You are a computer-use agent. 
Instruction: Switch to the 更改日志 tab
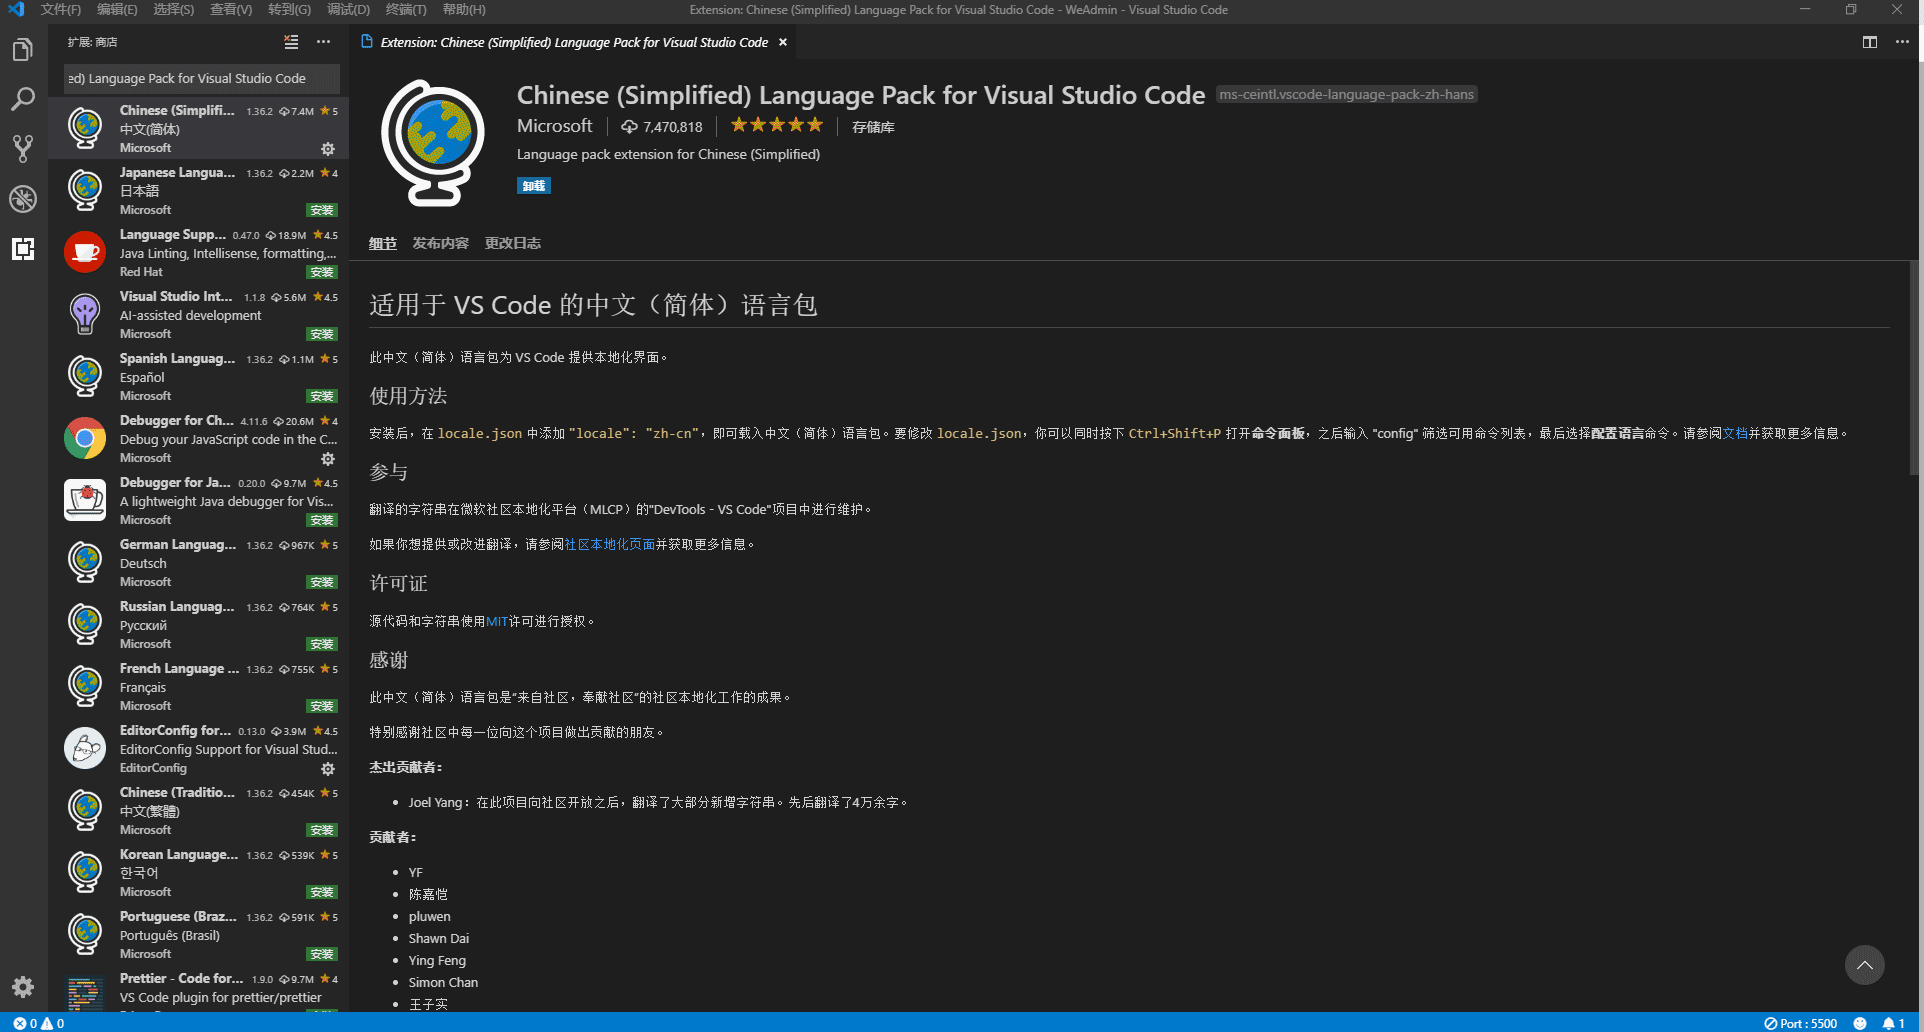coord(512,243)
